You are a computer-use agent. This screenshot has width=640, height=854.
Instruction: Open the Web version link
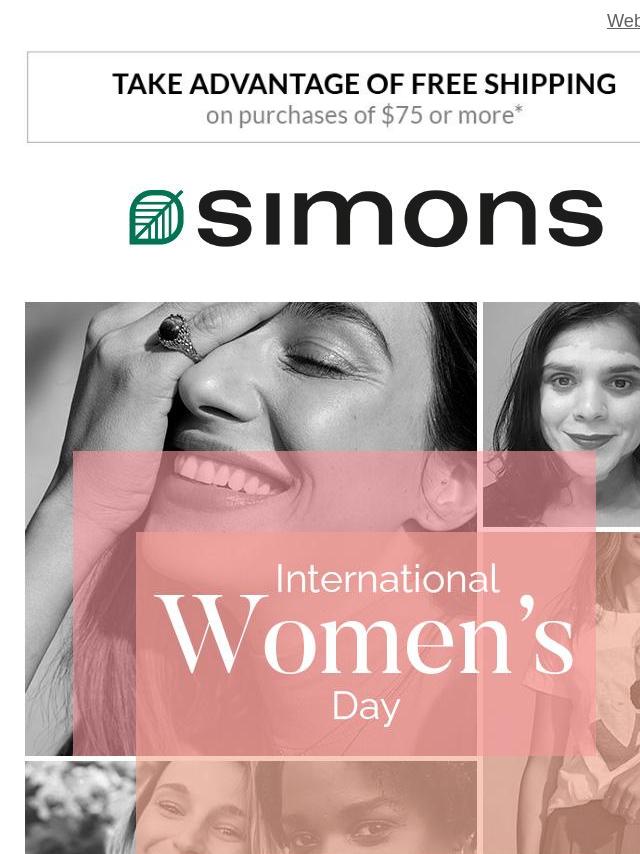pos(624,21)
